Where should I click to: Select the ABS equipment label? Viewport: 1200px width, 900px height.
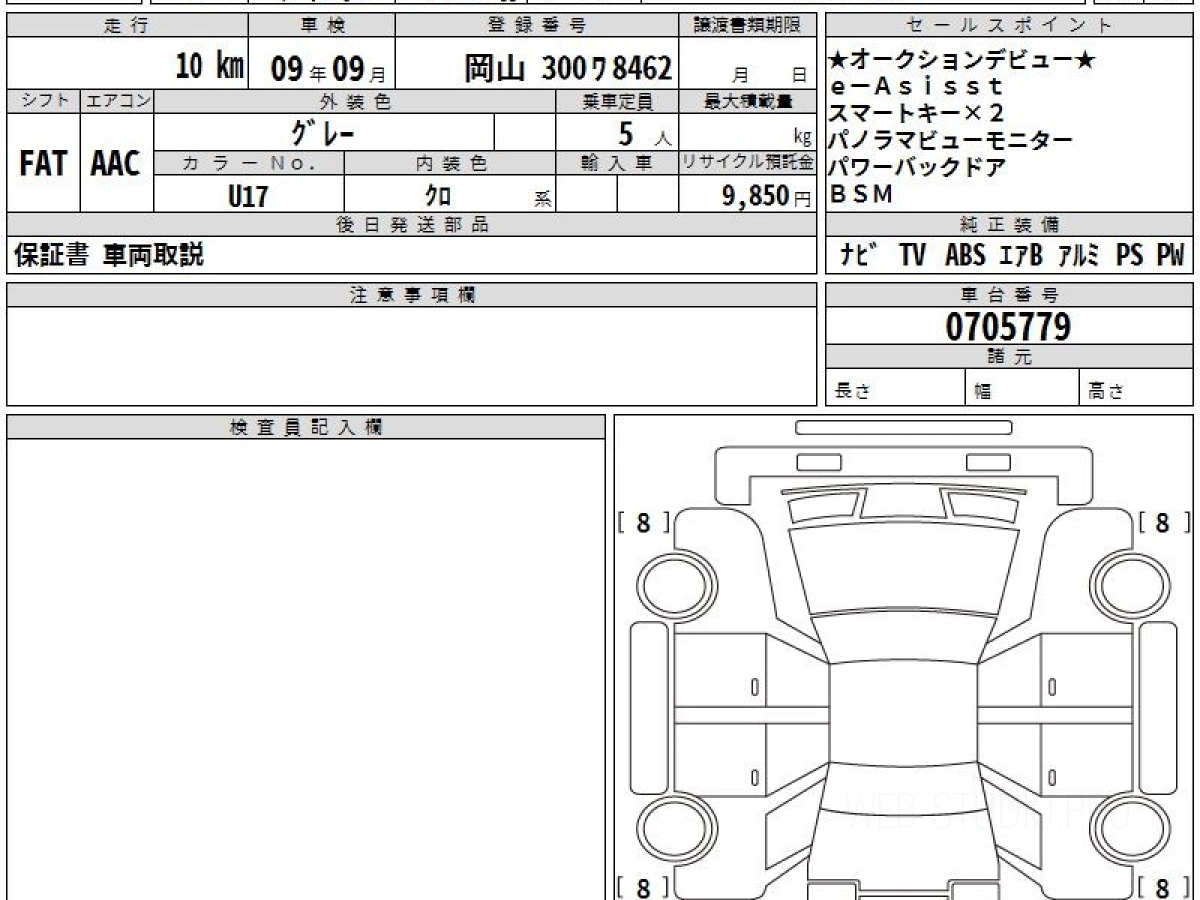[965, 255]
